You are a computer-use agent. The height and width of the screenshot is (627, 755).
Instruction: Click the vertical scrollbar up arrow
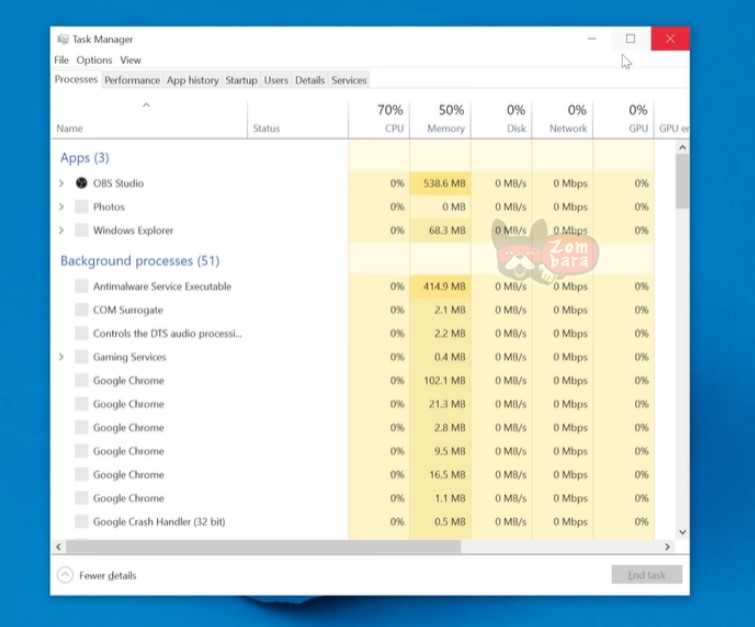(x=682, y=147)
